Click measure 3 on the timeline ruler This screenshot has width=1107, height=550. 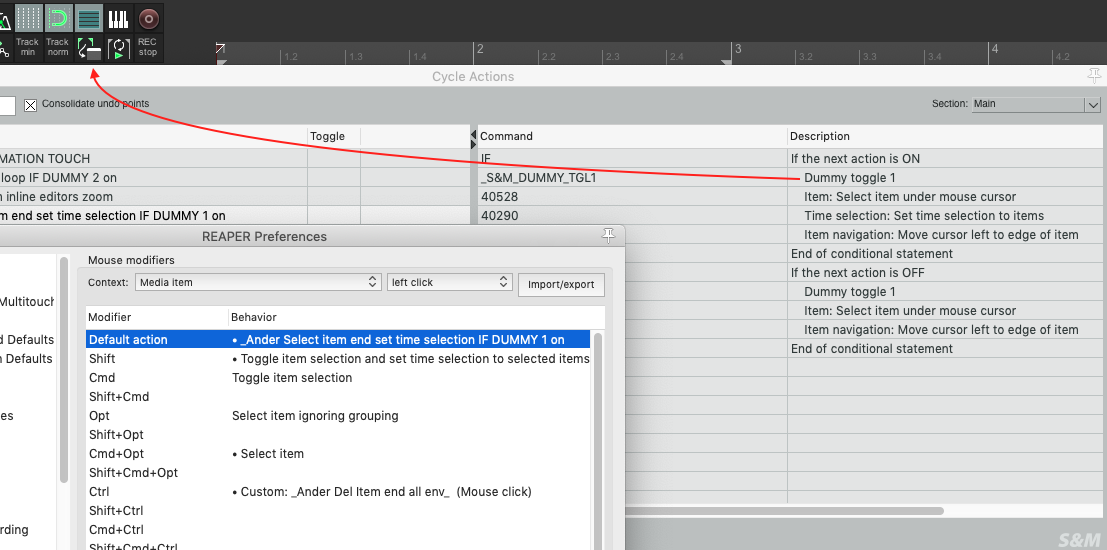pyautogui.click(x=737, y=49)
